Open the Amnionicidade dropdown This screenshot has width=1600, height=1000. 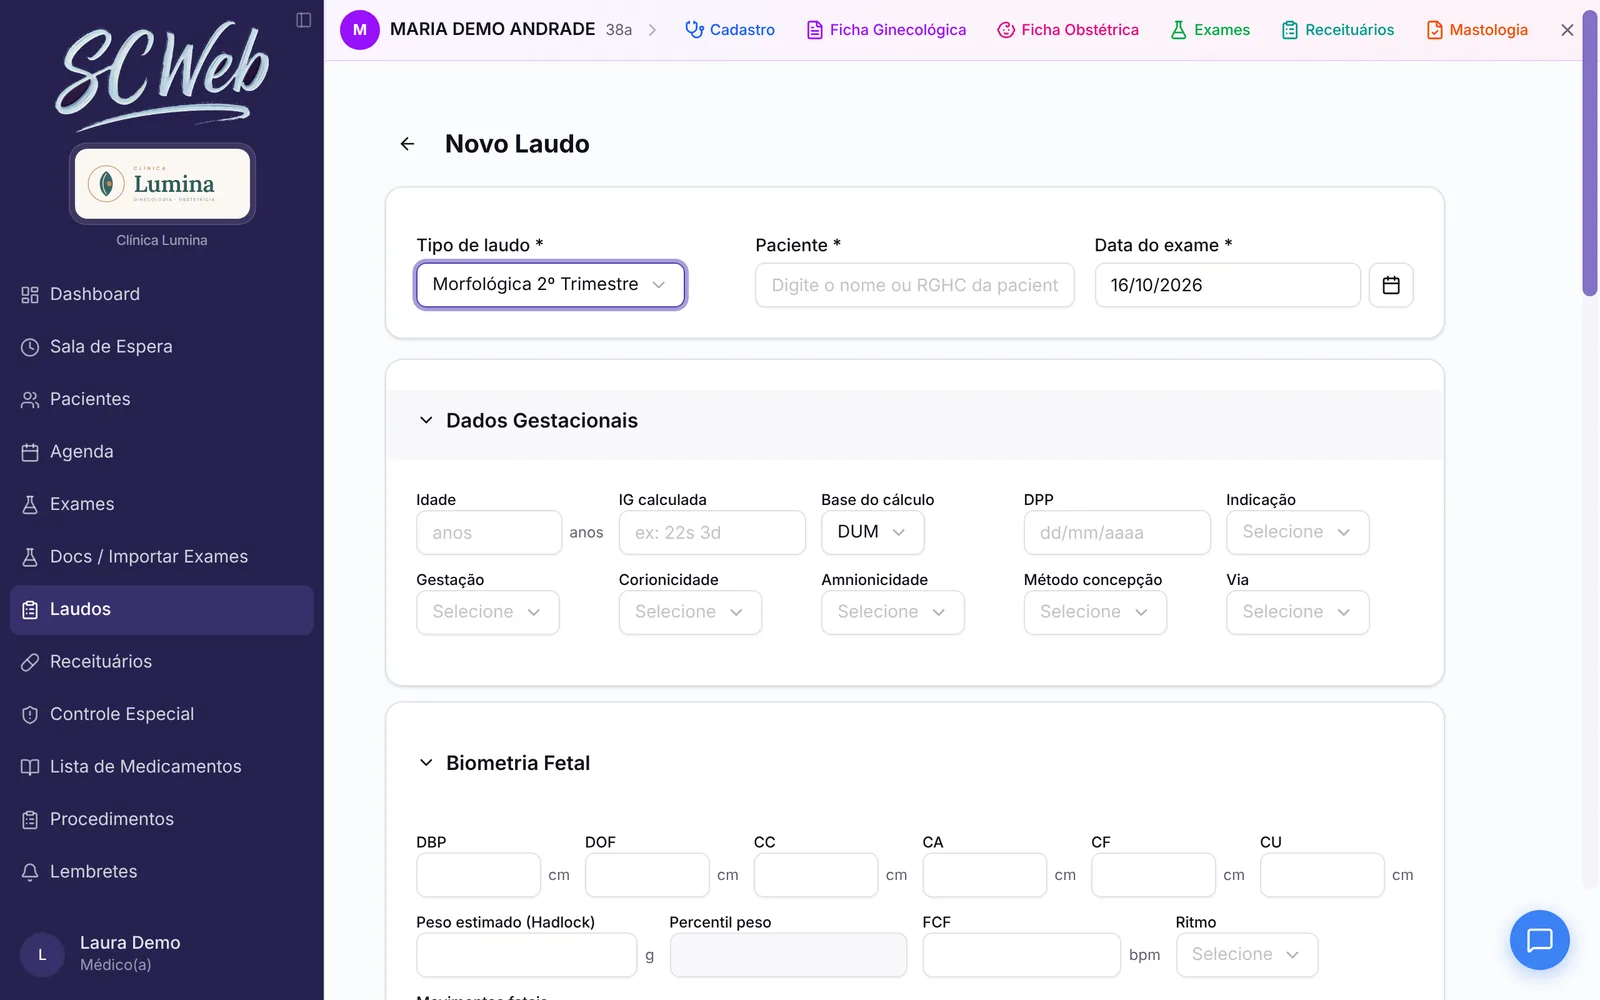893,612
